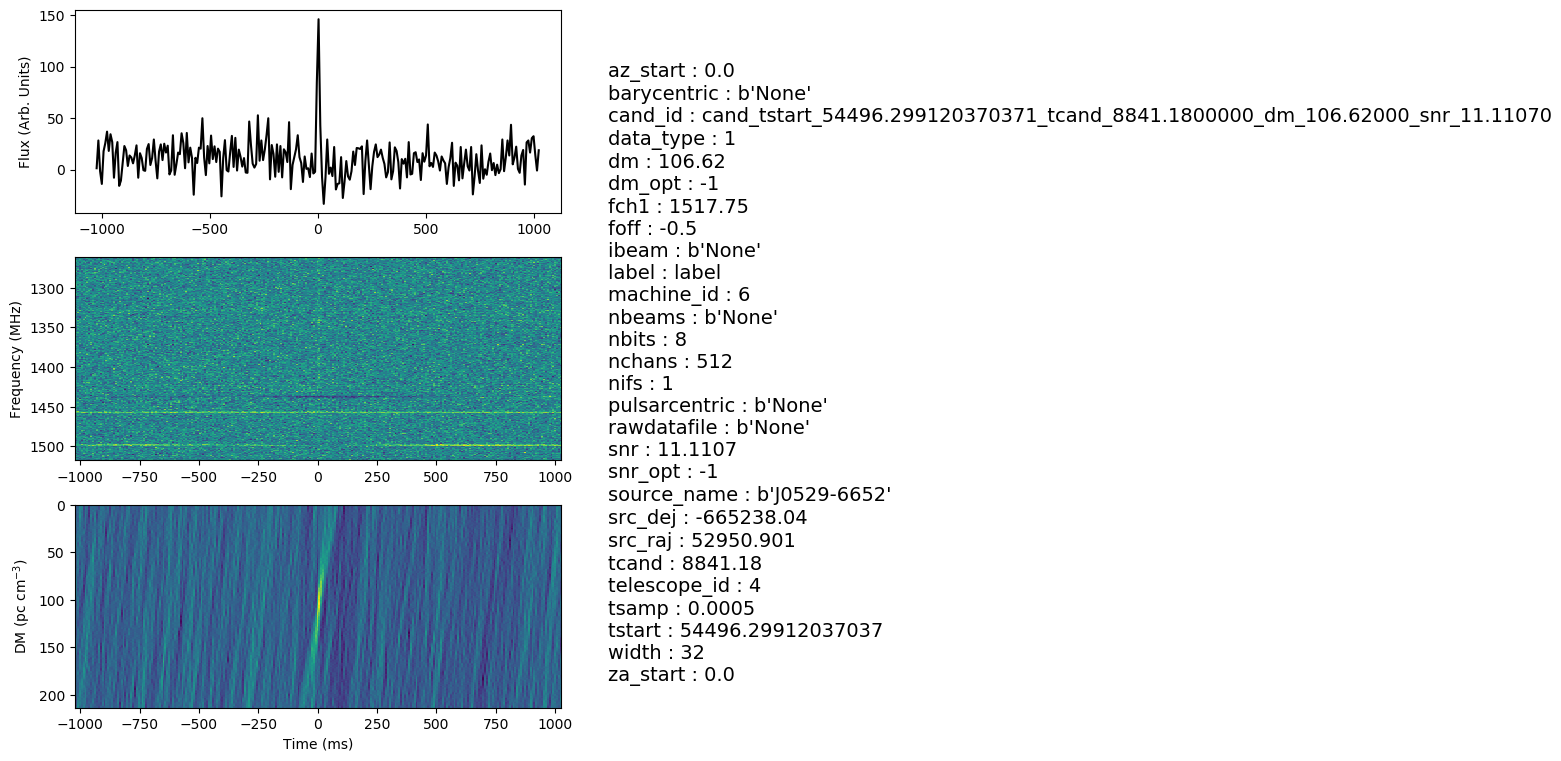Click the Time (ms) x-axis label
Screen dimensions: 1561x761
318,744
